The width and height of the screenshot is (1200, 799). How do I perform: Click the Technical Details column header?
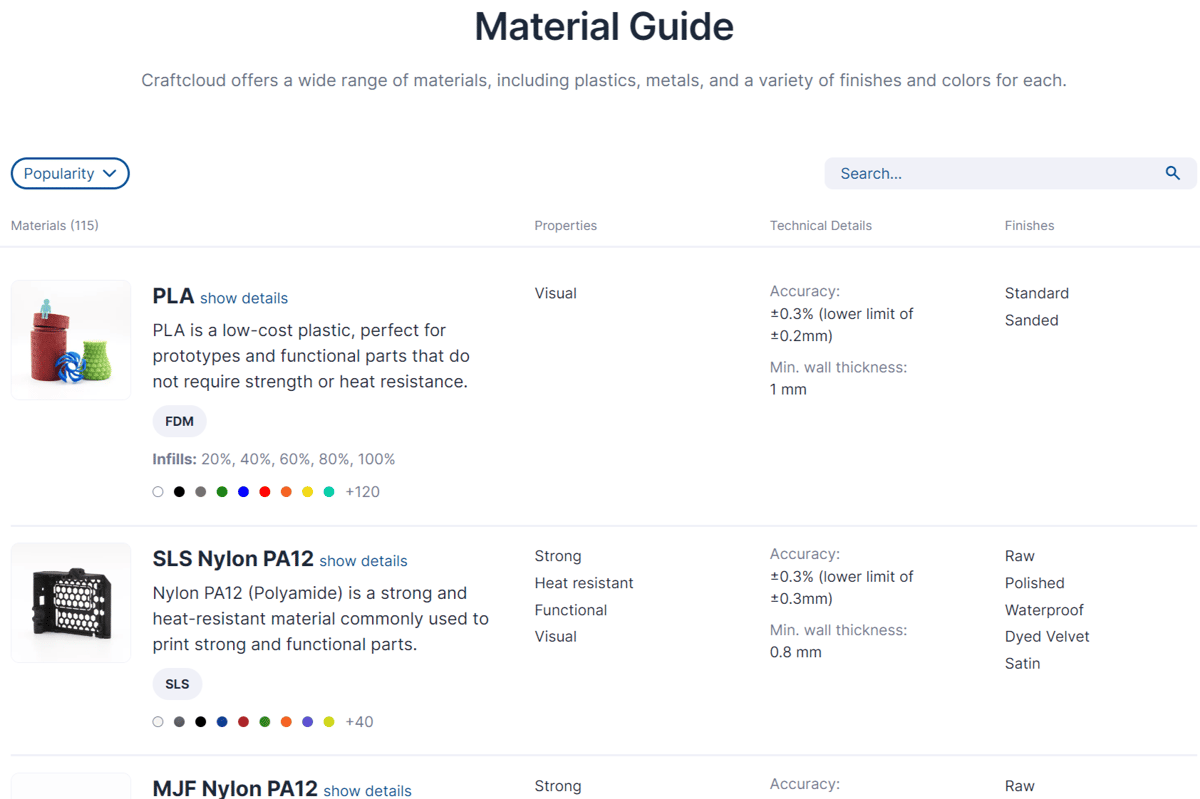click(x=821, y=225)
